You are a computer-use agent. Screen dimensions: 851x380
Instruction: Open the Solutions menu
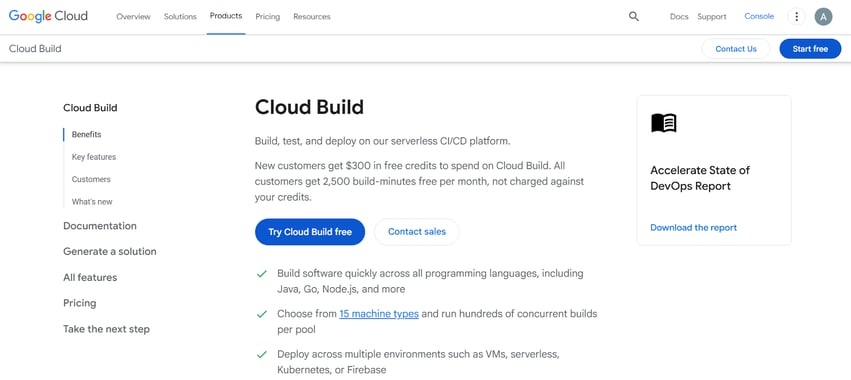click(180, 16)
